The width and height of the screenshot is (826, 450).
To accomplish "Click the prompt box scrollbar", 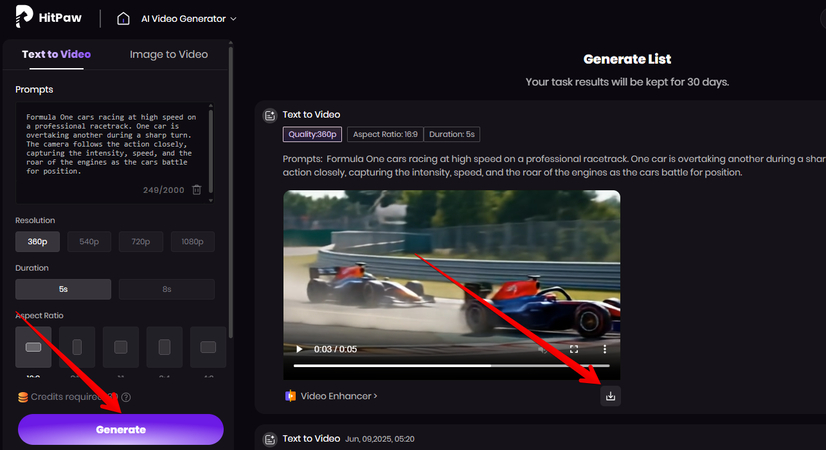I will 211,150.
